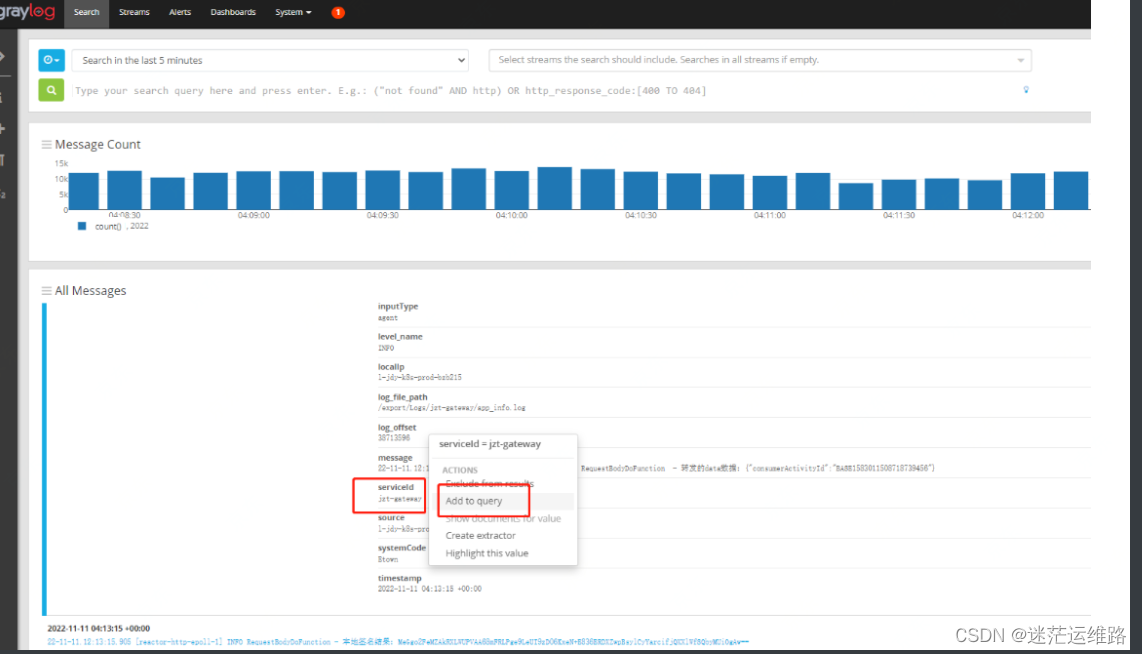Open the Message Count widget drag handle
Screen dimensions: 1142x654
[x=47, y=145]
